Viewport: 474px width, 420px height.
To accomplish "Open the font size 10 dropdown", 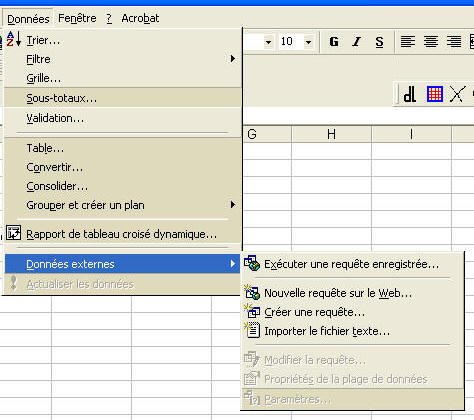I will [x=309, y=42].
